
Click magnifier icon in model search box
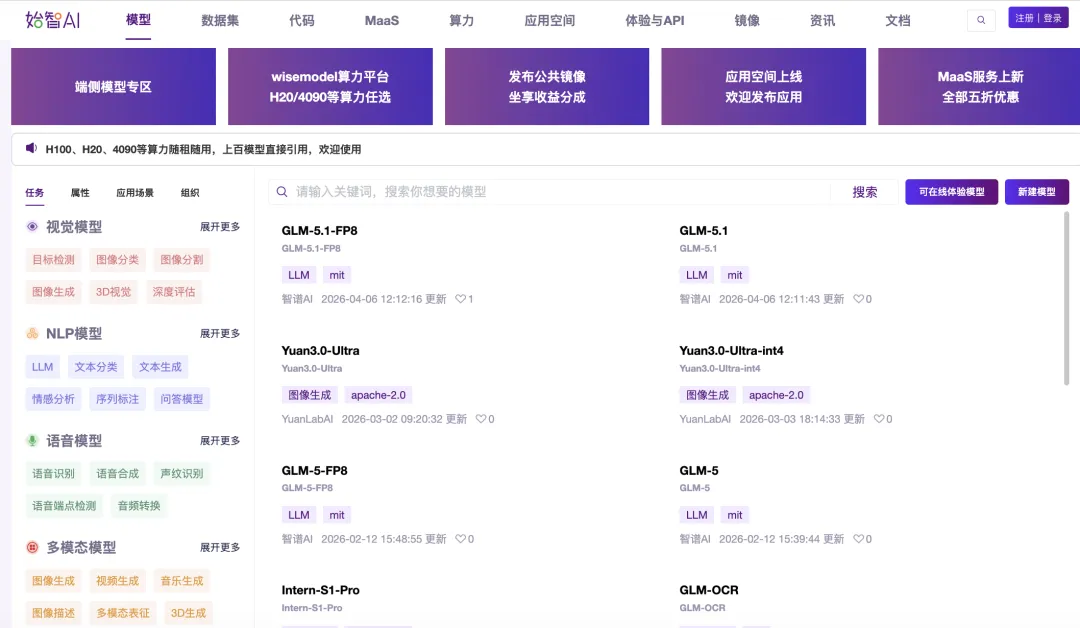(282, 191)
